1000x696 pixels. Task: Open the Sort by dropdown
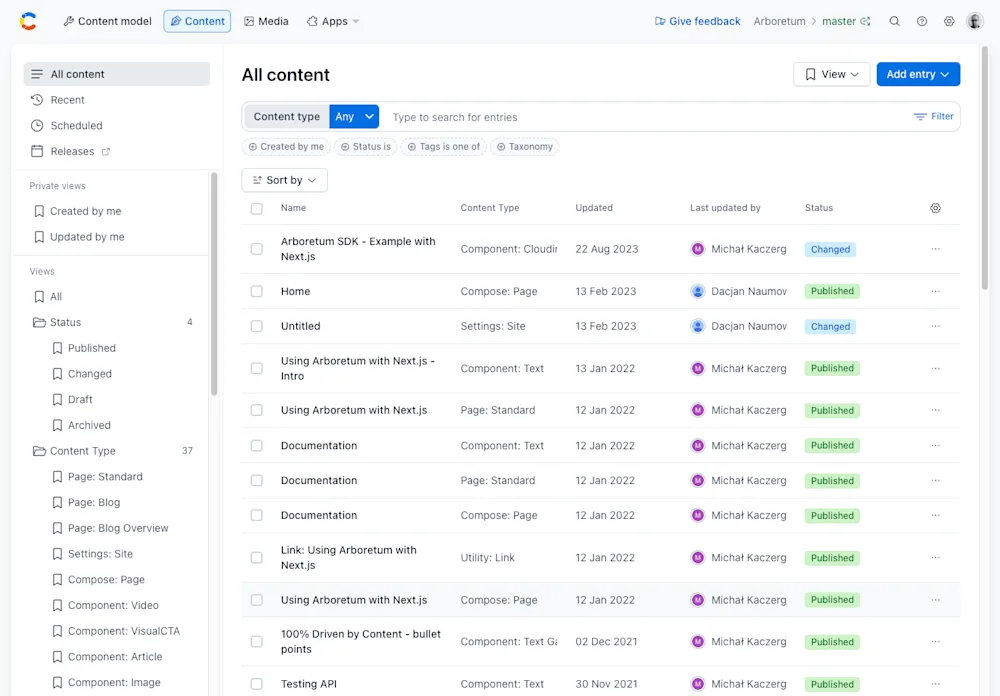[x=284, y=179]
